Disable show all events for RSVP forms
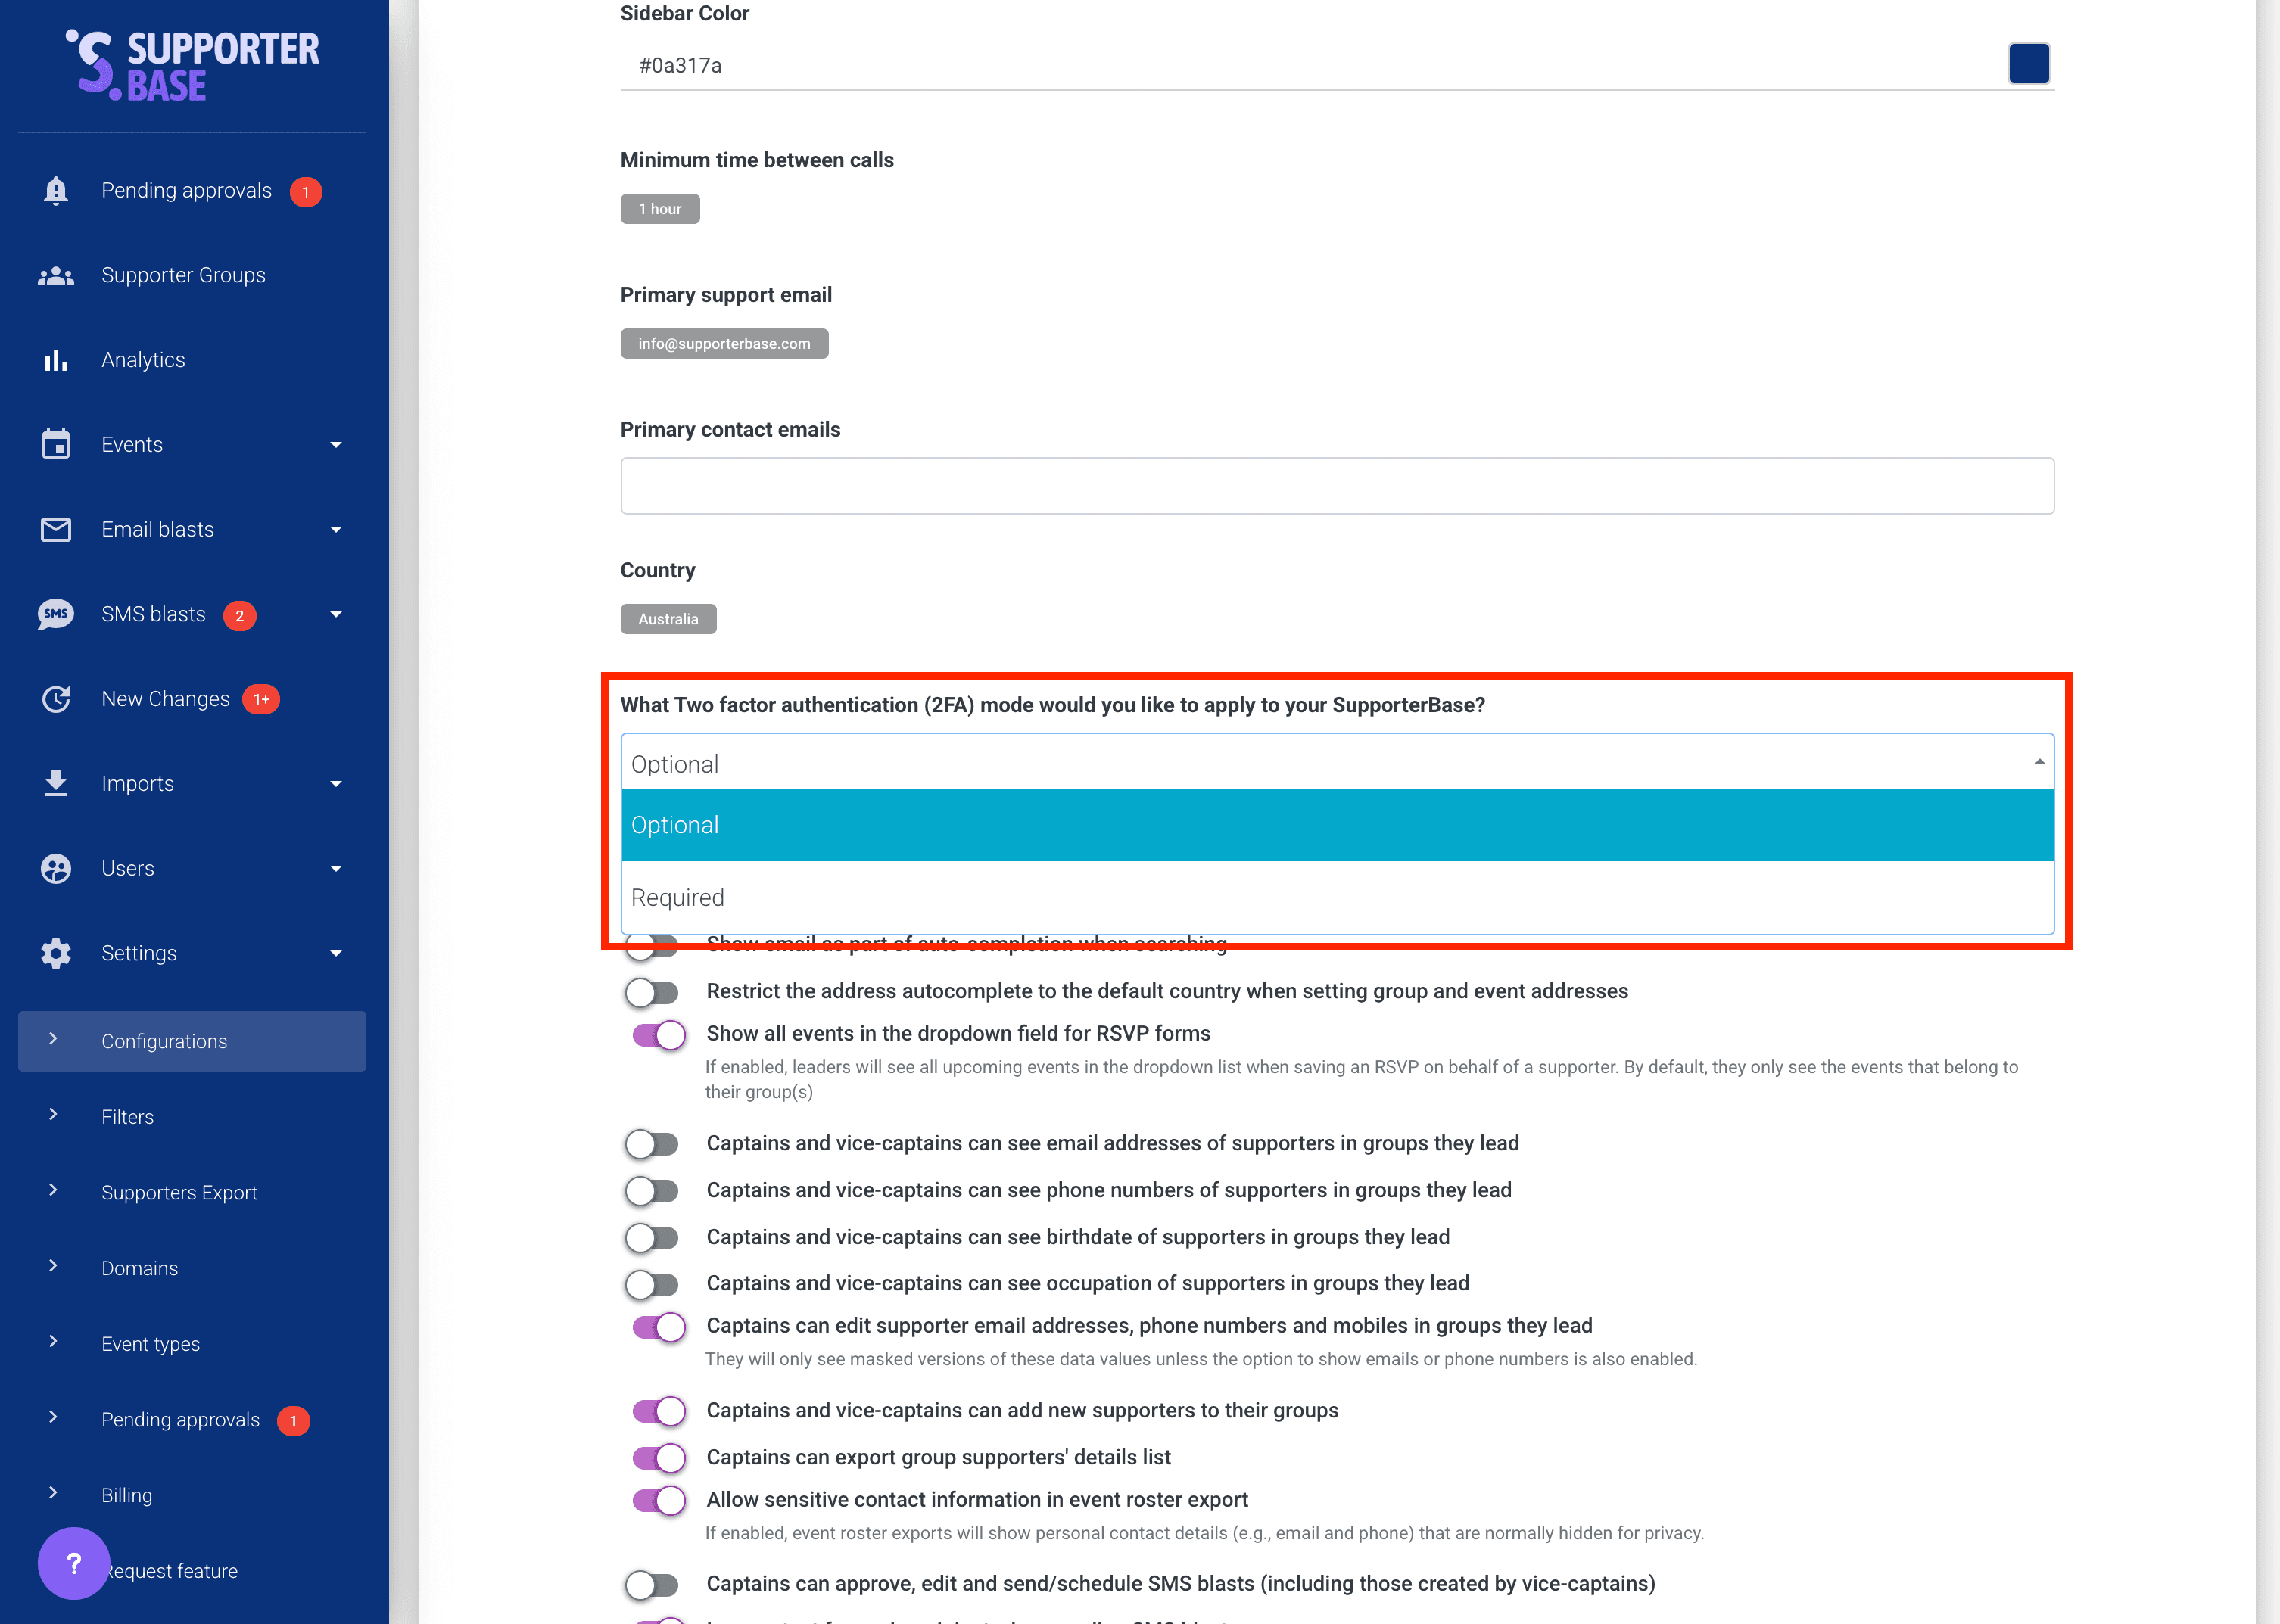Viewport: 2280px width, 1624px height. coord(659,1034)
